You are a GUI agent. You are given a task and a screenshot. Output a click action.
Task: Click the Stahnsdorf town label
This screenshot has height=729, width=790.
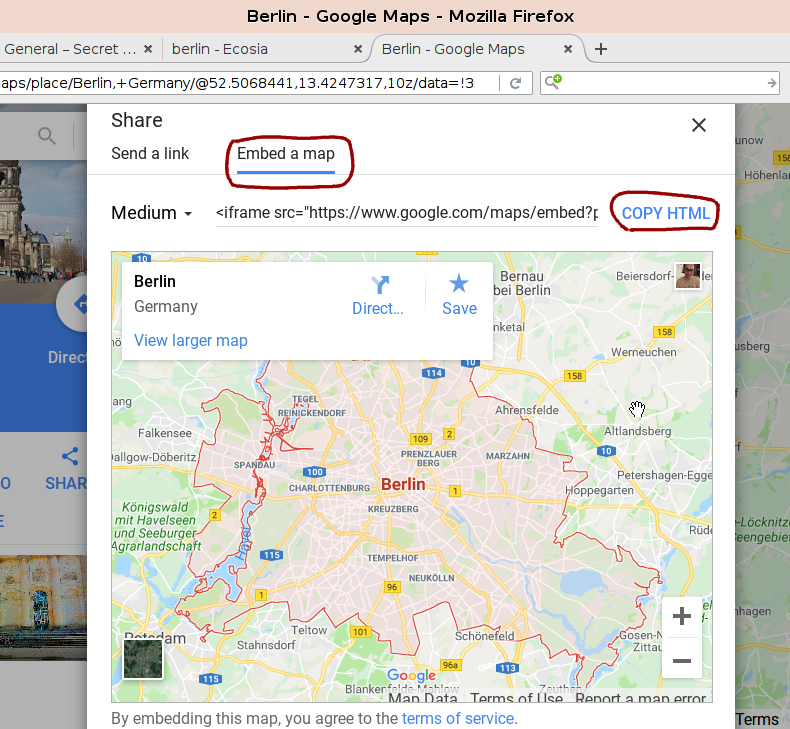point(266,645)
